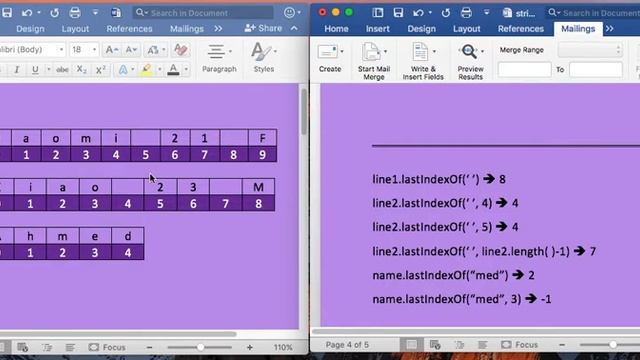The height and width of the screenshot is (360, 640).
Task: Click Draft view icon, left status bar
Action: tap(70, 347)
